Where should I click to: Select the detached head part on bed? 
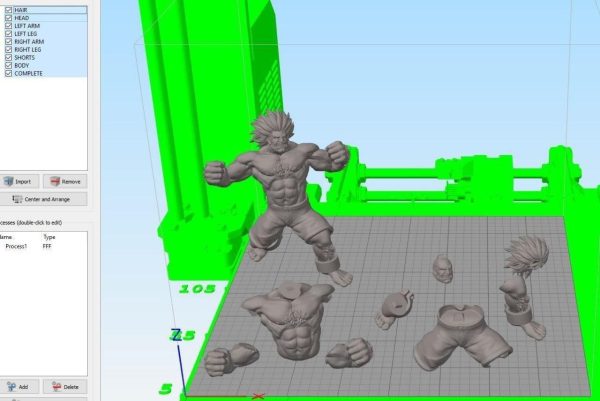(443, 269)
